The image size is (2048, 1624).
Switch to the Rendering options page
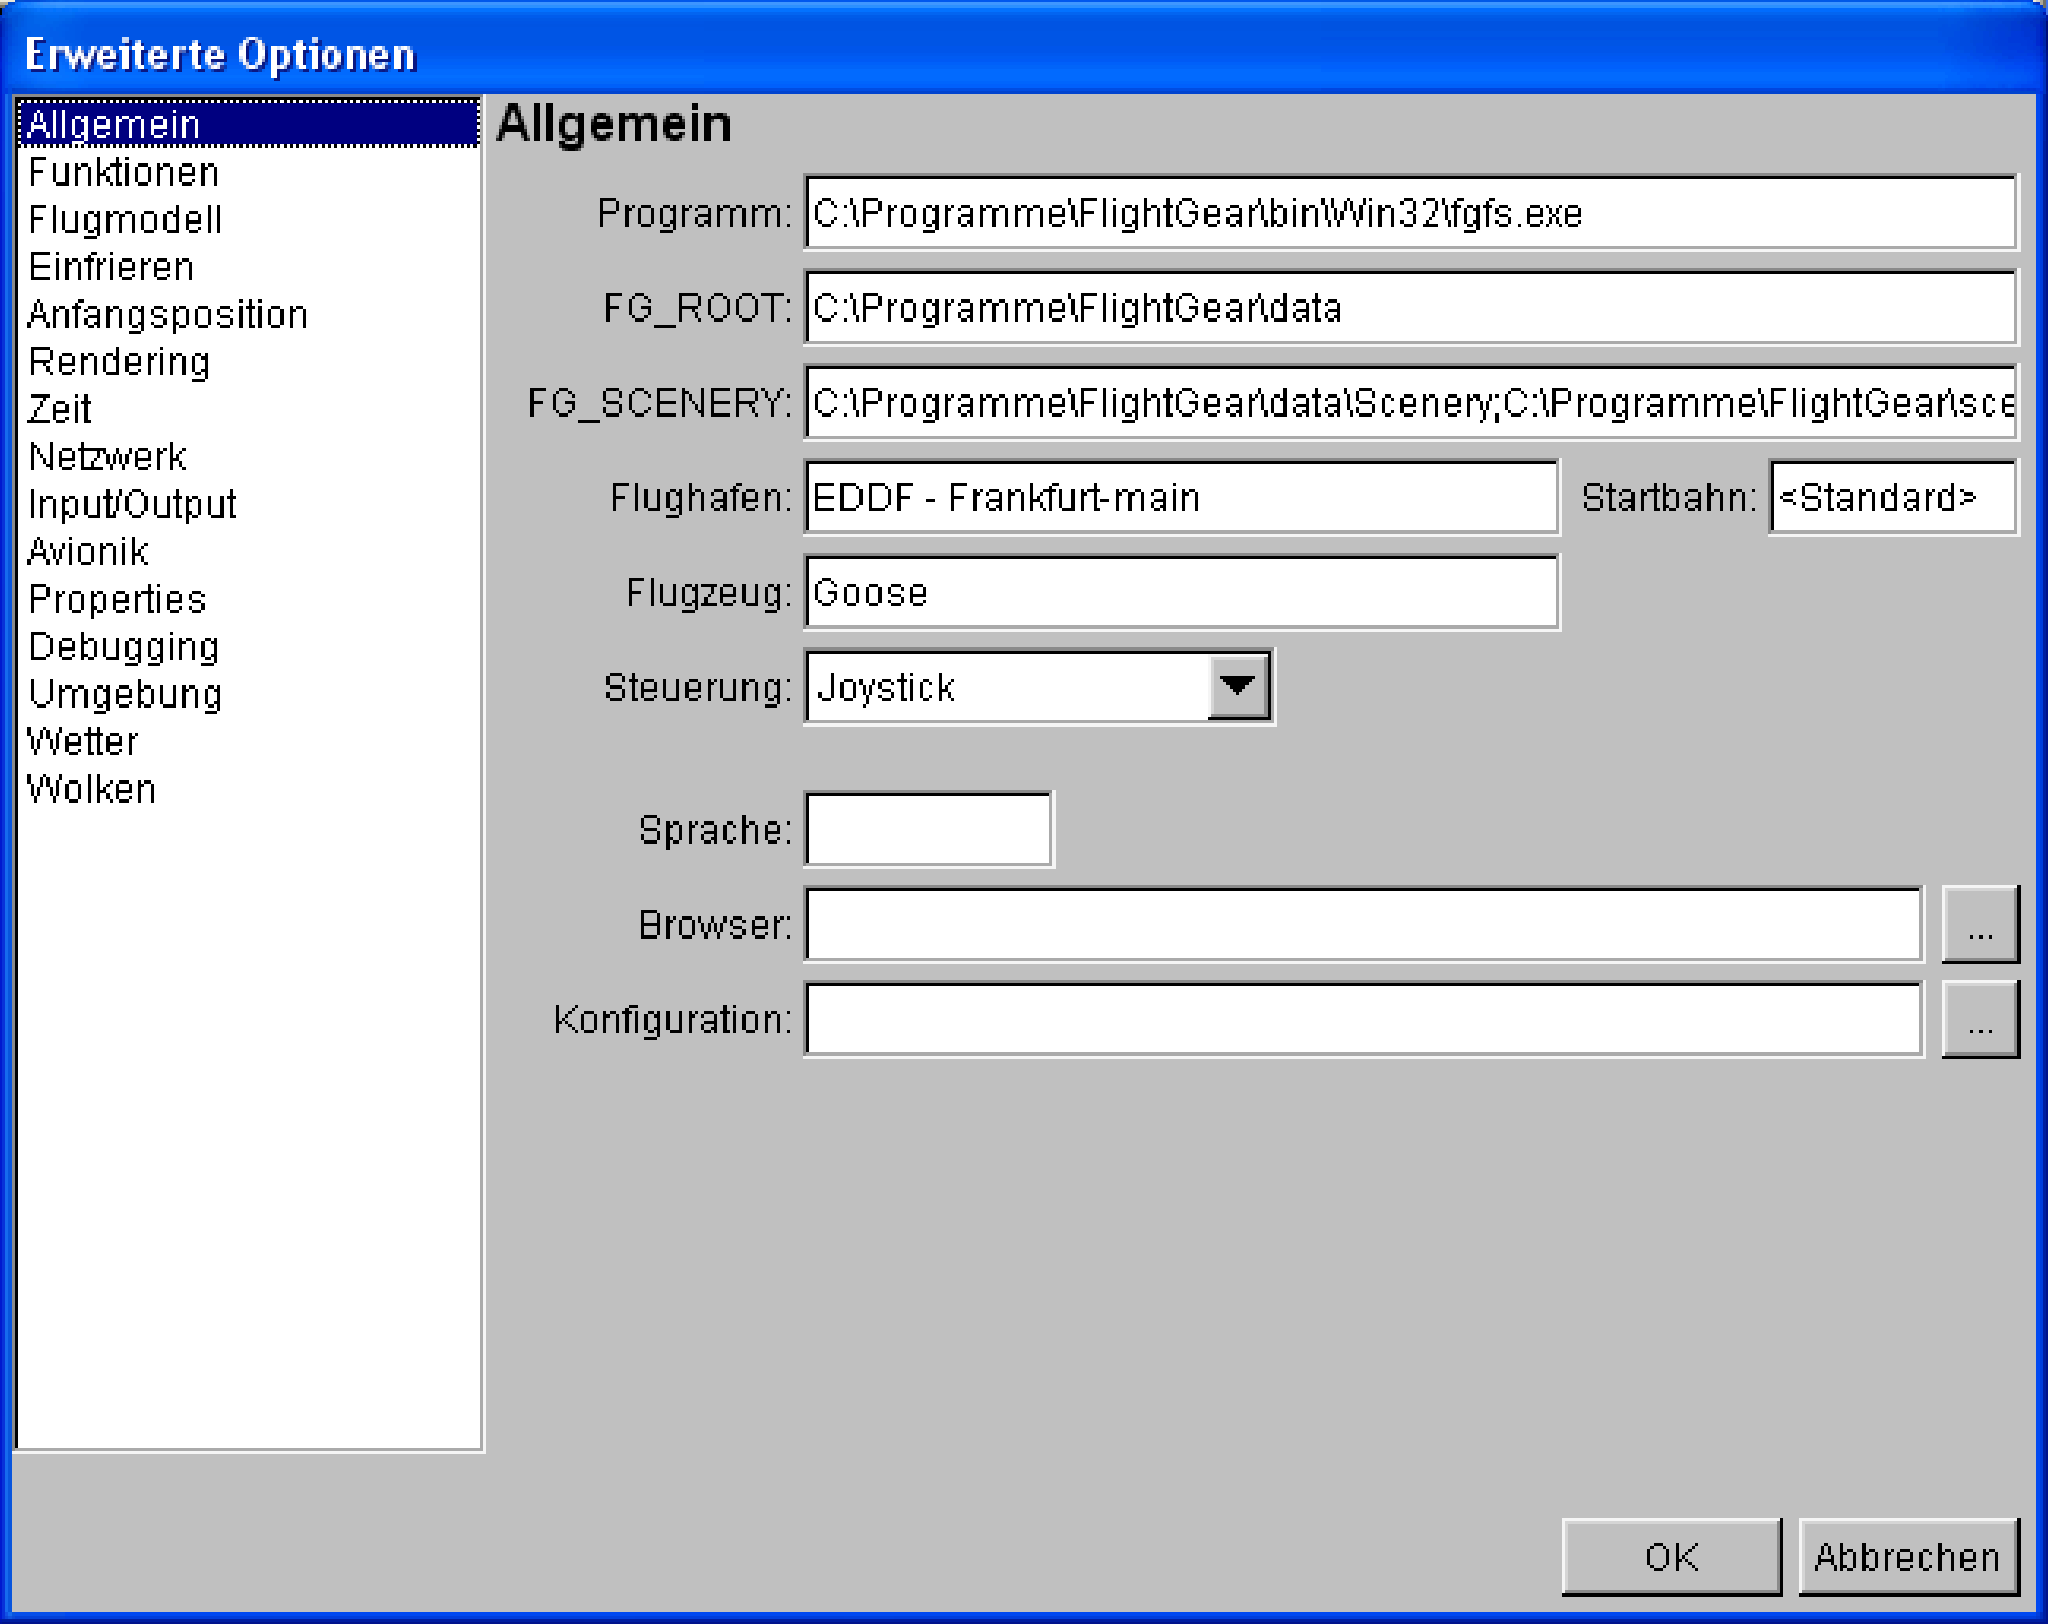click(119, 362)
